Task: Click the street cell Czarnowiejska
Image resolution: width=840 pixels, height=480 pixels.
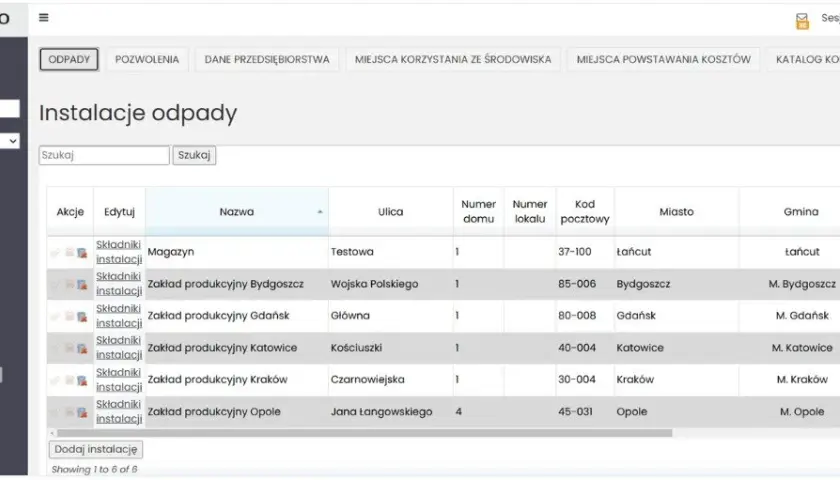Action: tap(391, 379)
